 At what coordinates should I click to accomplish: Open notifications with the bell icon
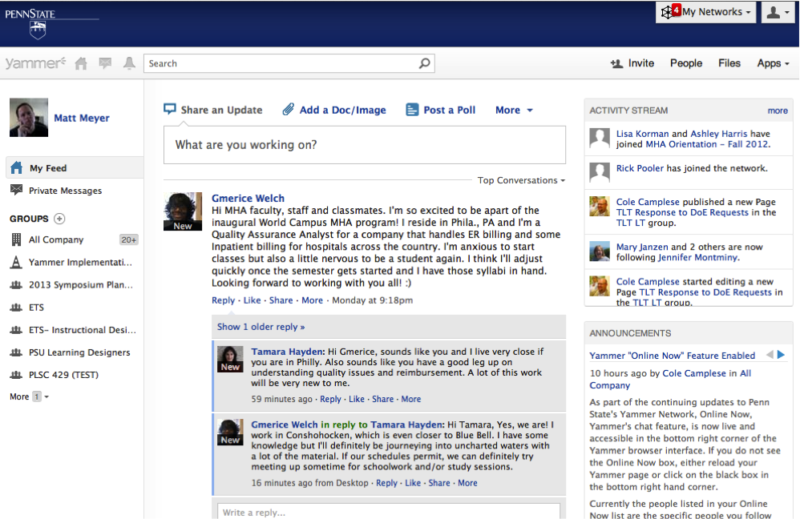pos(128,64)
